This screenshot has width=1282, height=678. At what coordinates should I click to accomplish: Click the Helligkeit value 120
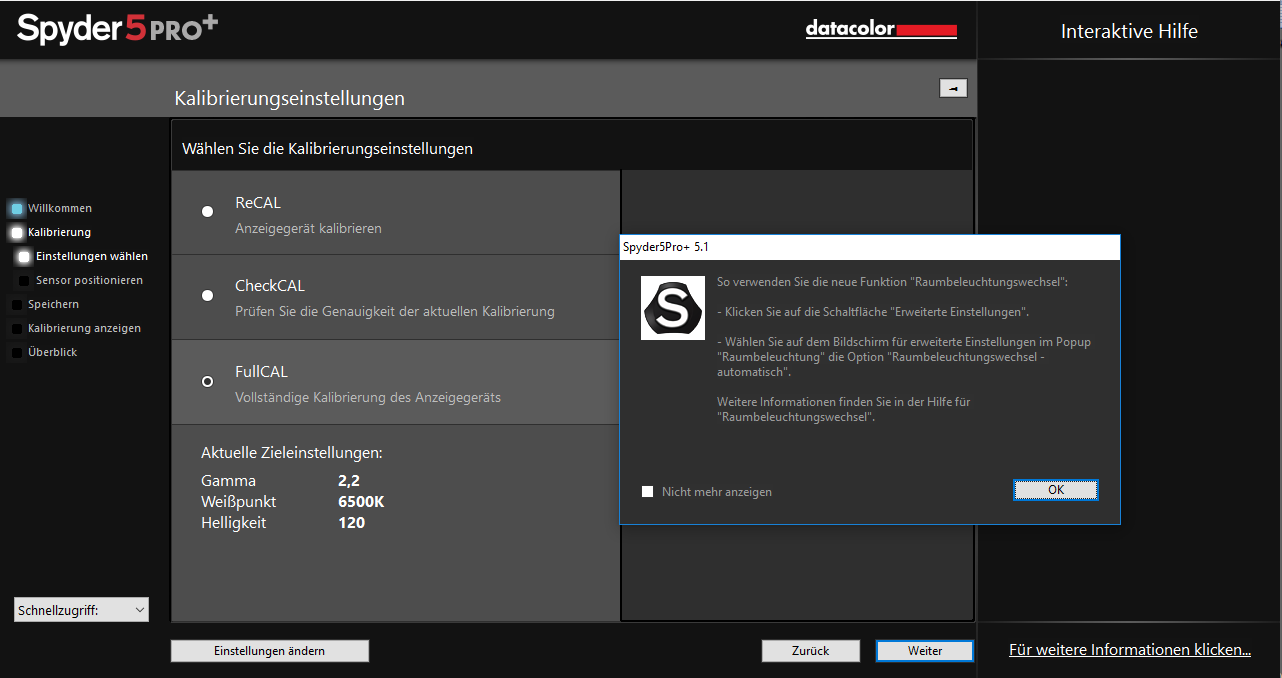click(351, 523)
